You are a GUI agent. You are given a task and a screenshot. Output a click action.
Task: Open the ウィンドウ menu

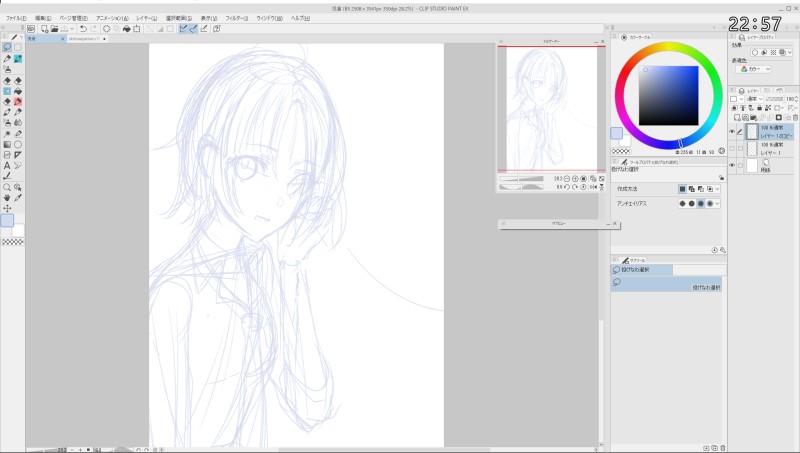click(x=269, y=18)
